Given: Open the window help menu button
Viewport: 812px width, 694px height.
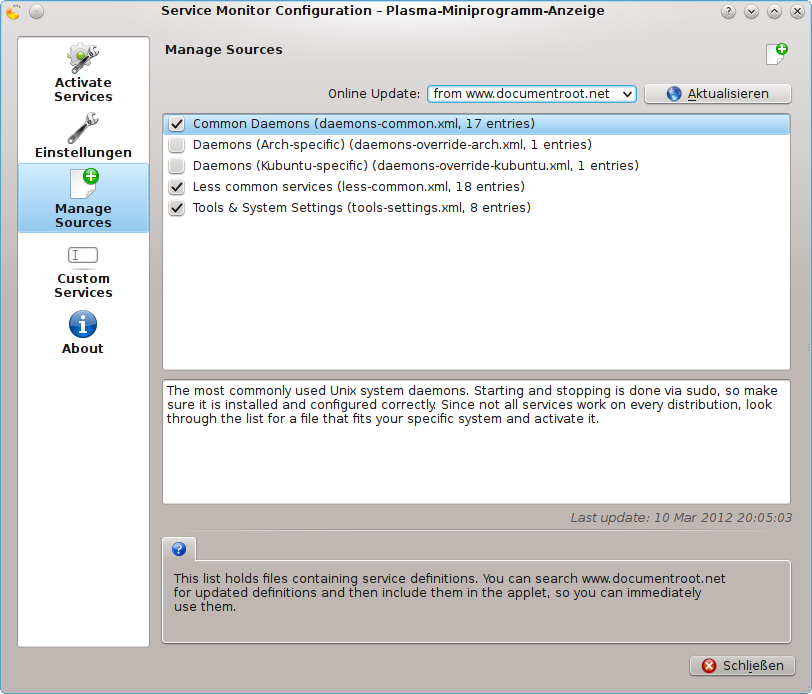Looking at the screenshot, I should [x=727, y=11].
